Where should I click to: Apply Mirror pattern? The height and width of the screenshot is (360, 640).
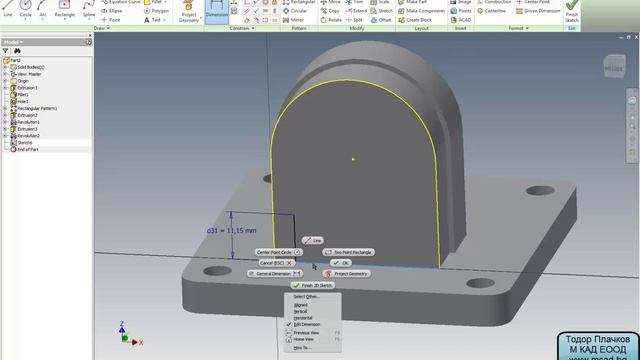click(293, 20)
